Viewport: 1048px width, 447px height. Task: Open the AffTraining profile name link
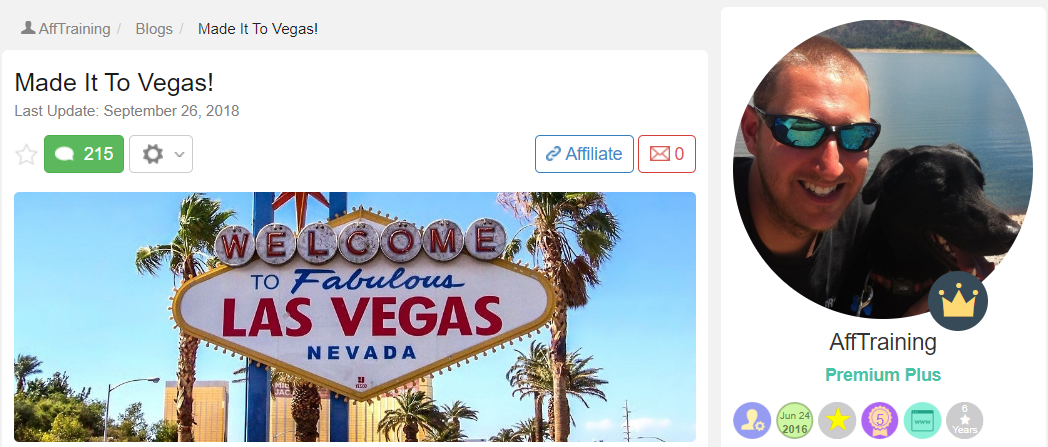point(883,342)
